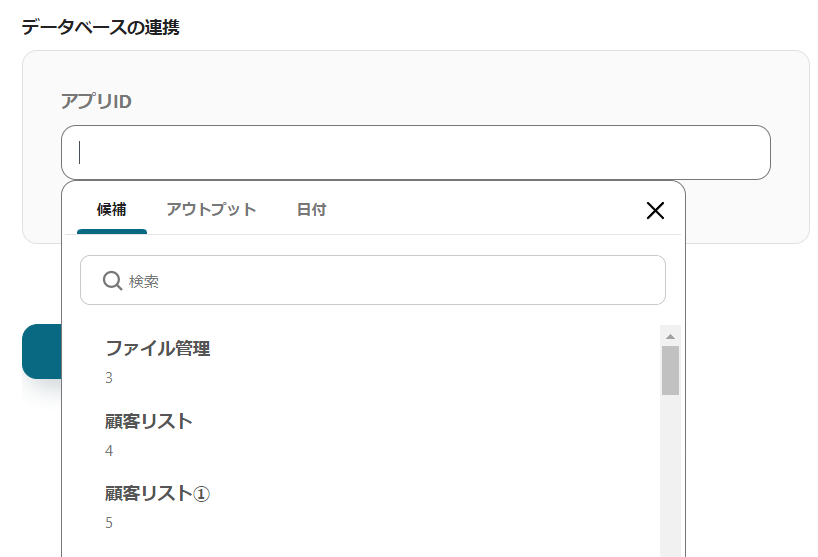Click the empty area right of 日付 tab

point(480,210)
